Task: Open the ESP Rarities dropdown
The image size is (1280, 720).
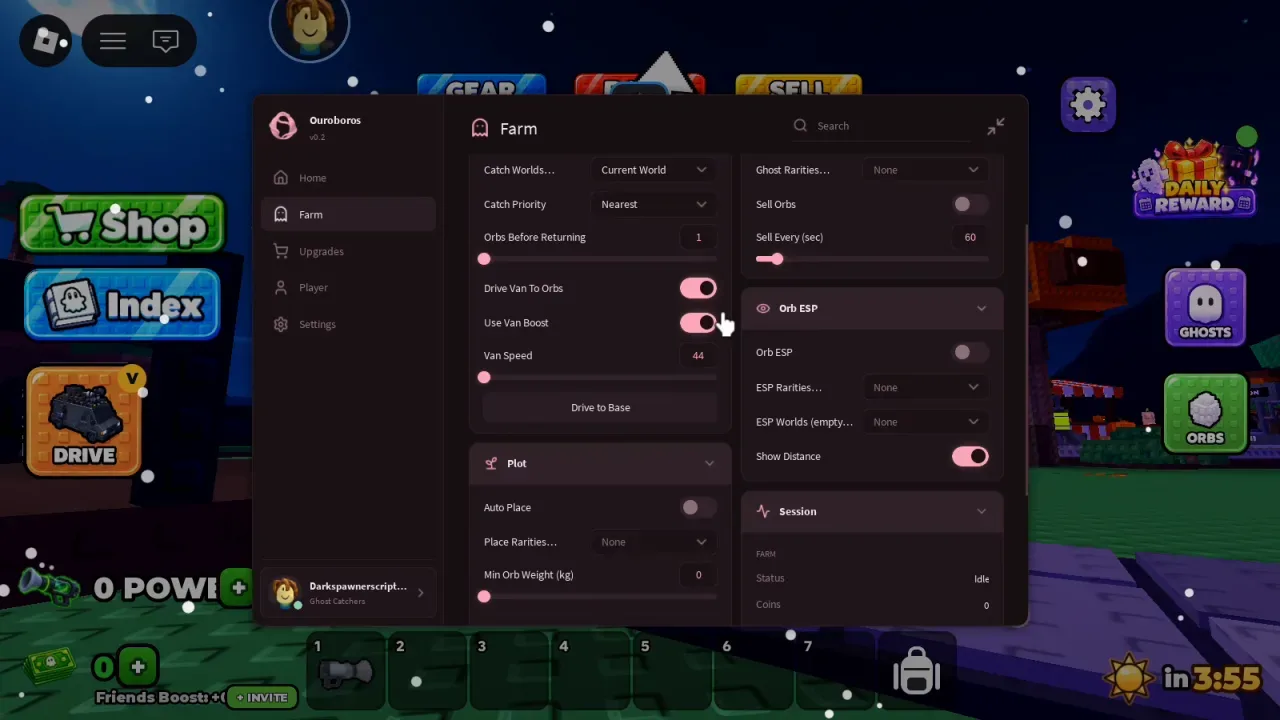Action: [926, 387]
